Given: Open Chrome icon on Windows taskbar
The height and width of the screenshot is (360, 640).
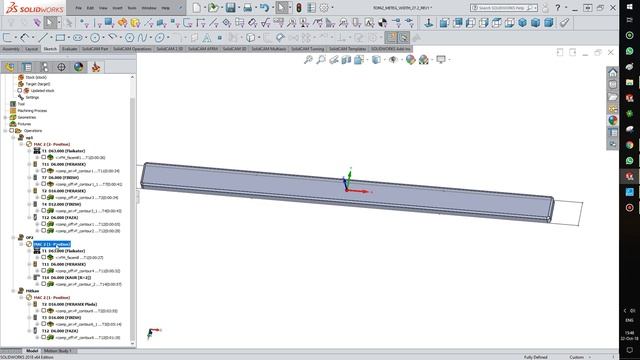Looking at the screenshot, I should pyautogui.click(x=629, y=145).
